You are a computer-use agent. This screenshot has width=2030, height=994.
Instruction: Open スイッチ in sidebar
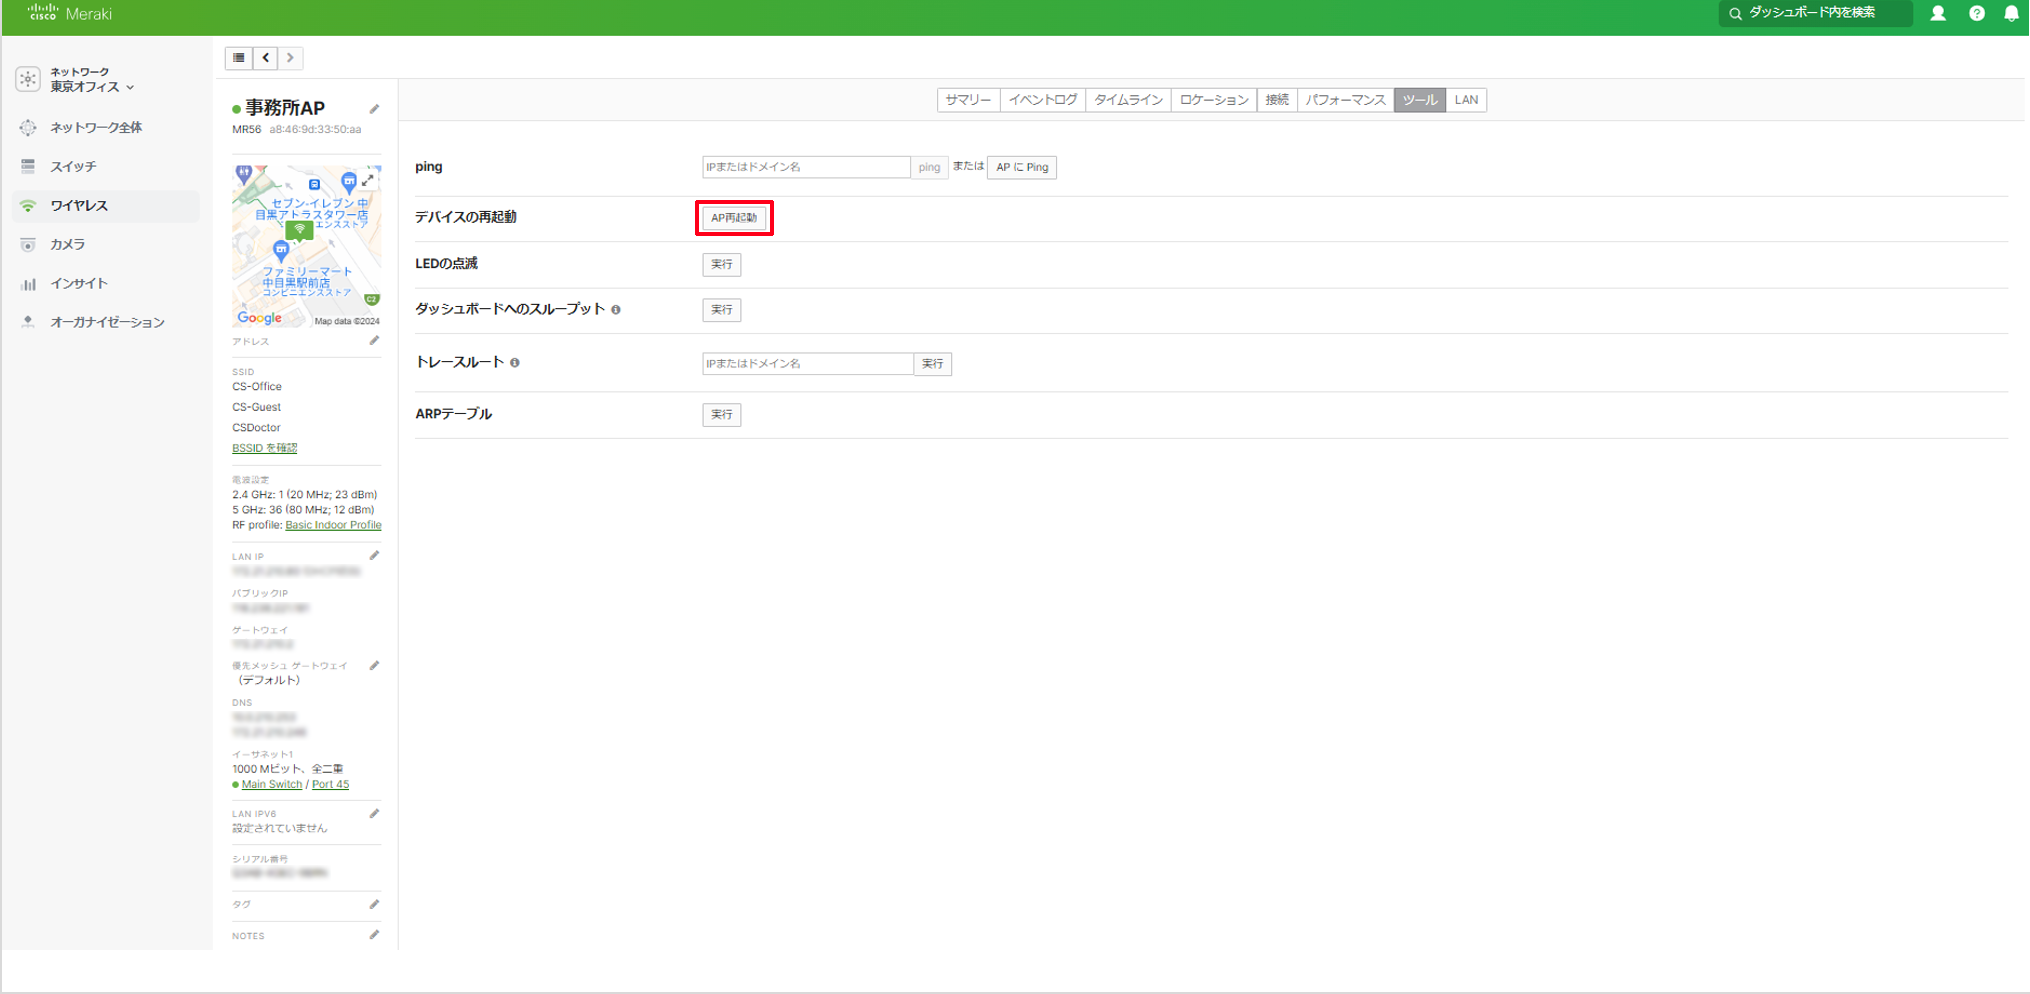click(73, 166)
